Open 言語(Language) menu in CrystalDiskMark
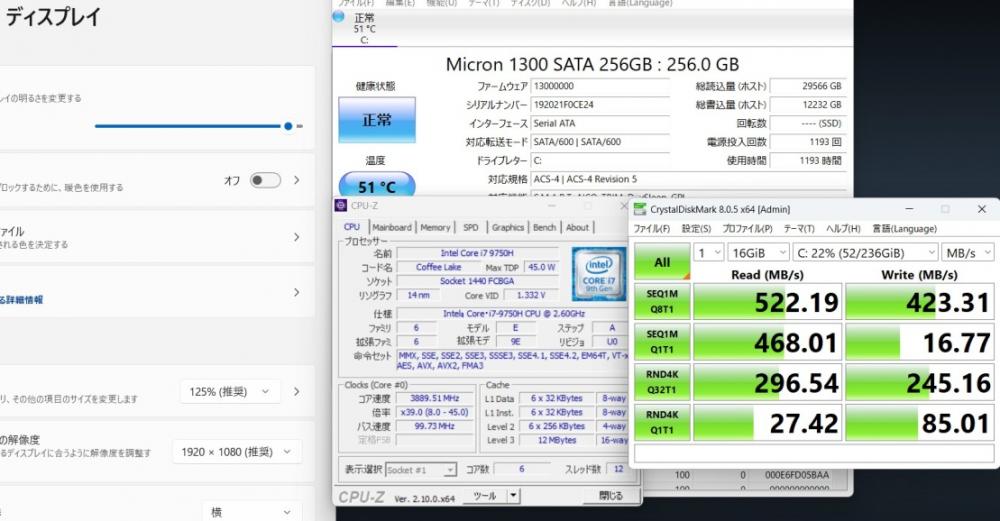The height and width of the screenshot is (521, 1000). [x=905, y=229]
